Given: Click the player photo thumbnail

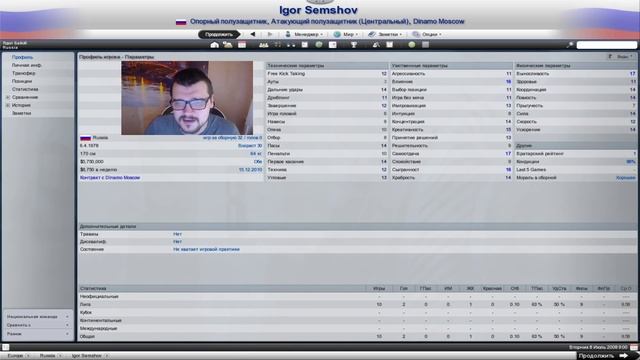Looking at the screenshot, I should click(187, 98).
